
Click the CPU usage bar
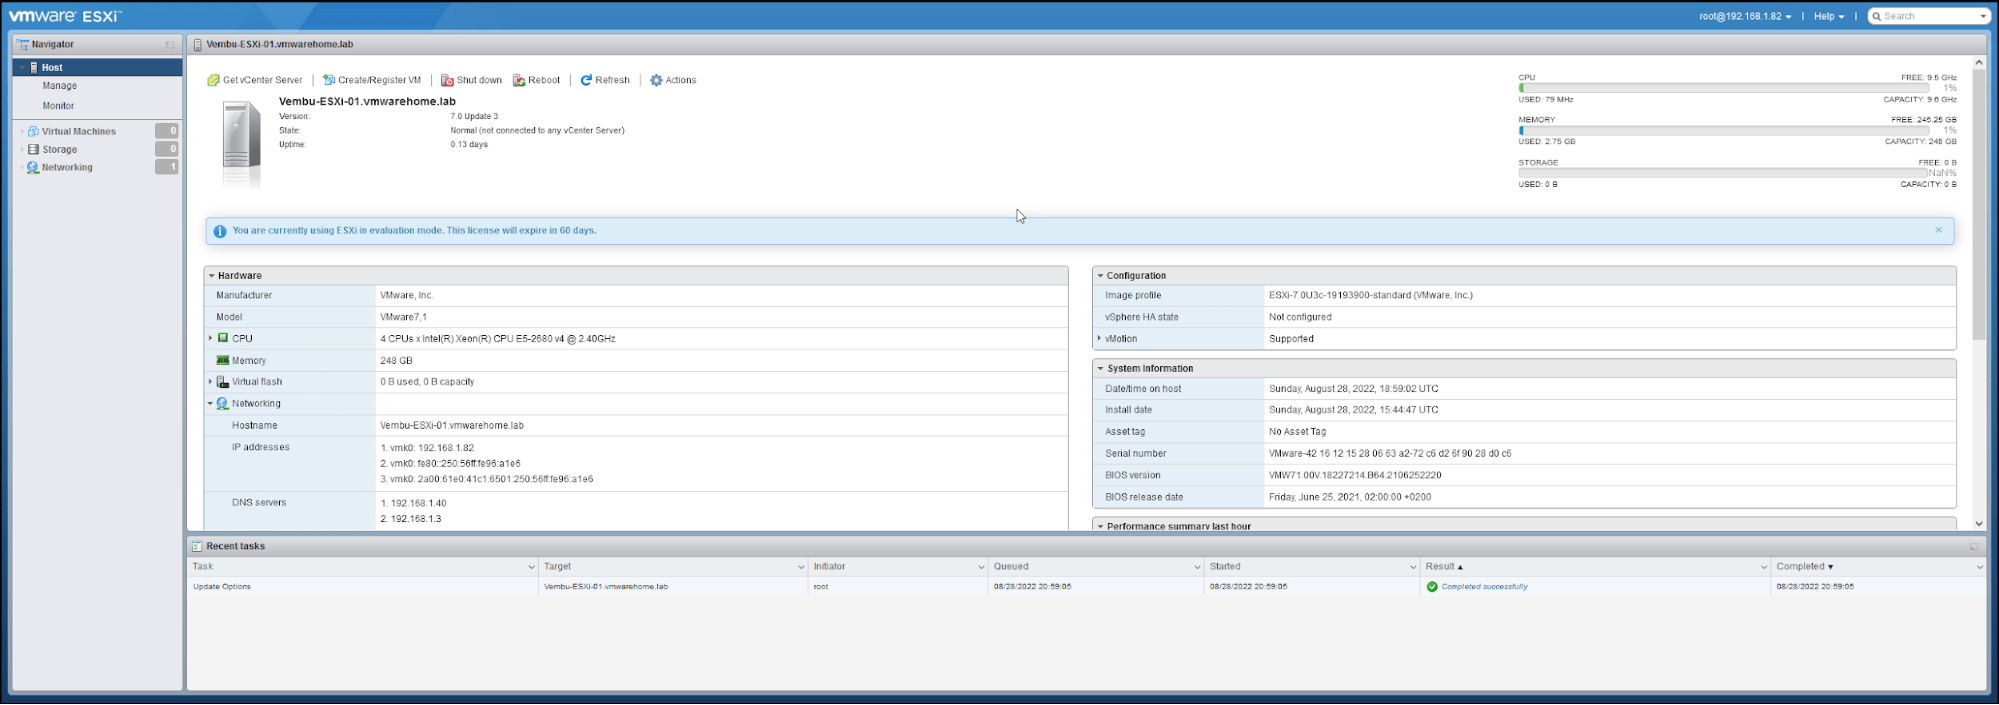coord(1724,88)
